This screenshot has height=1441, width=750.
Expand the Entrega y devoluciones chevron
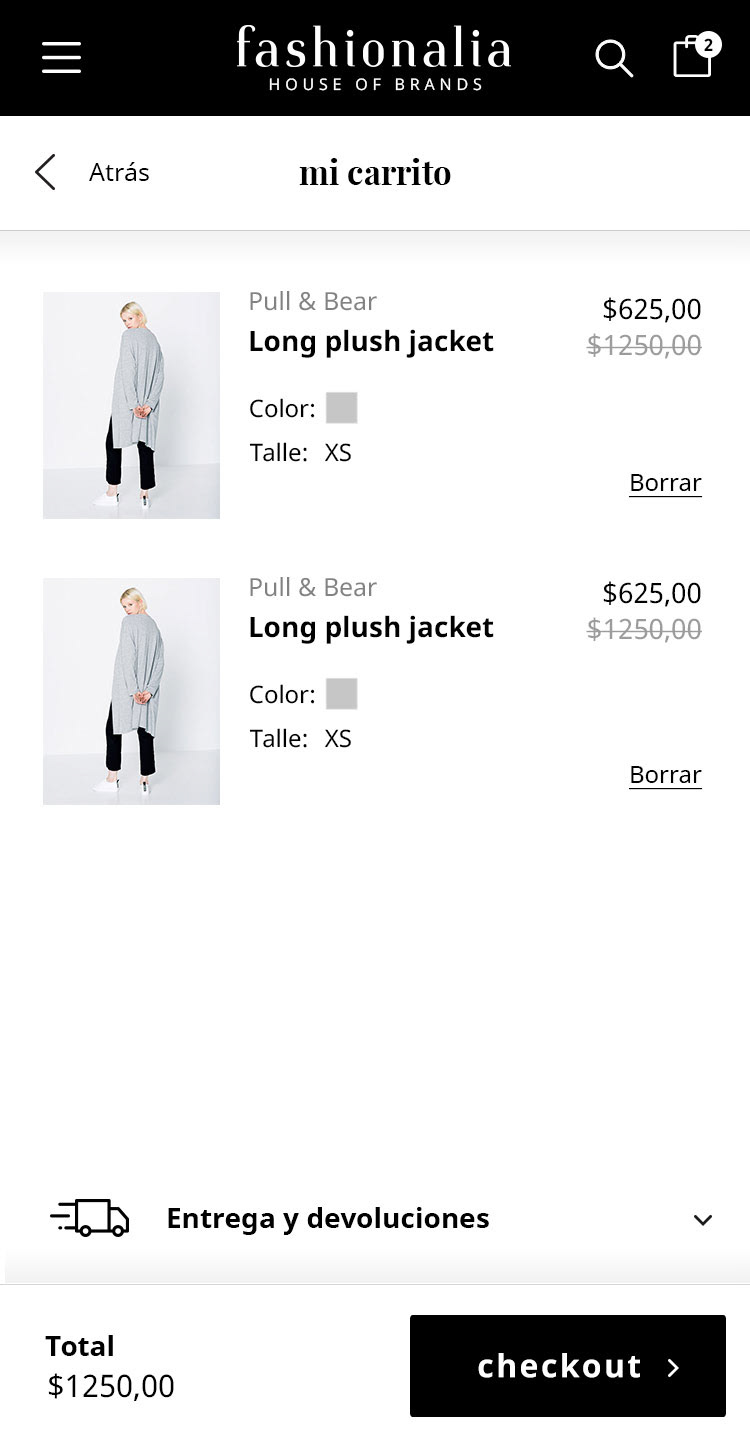(x=703, y=1219)
